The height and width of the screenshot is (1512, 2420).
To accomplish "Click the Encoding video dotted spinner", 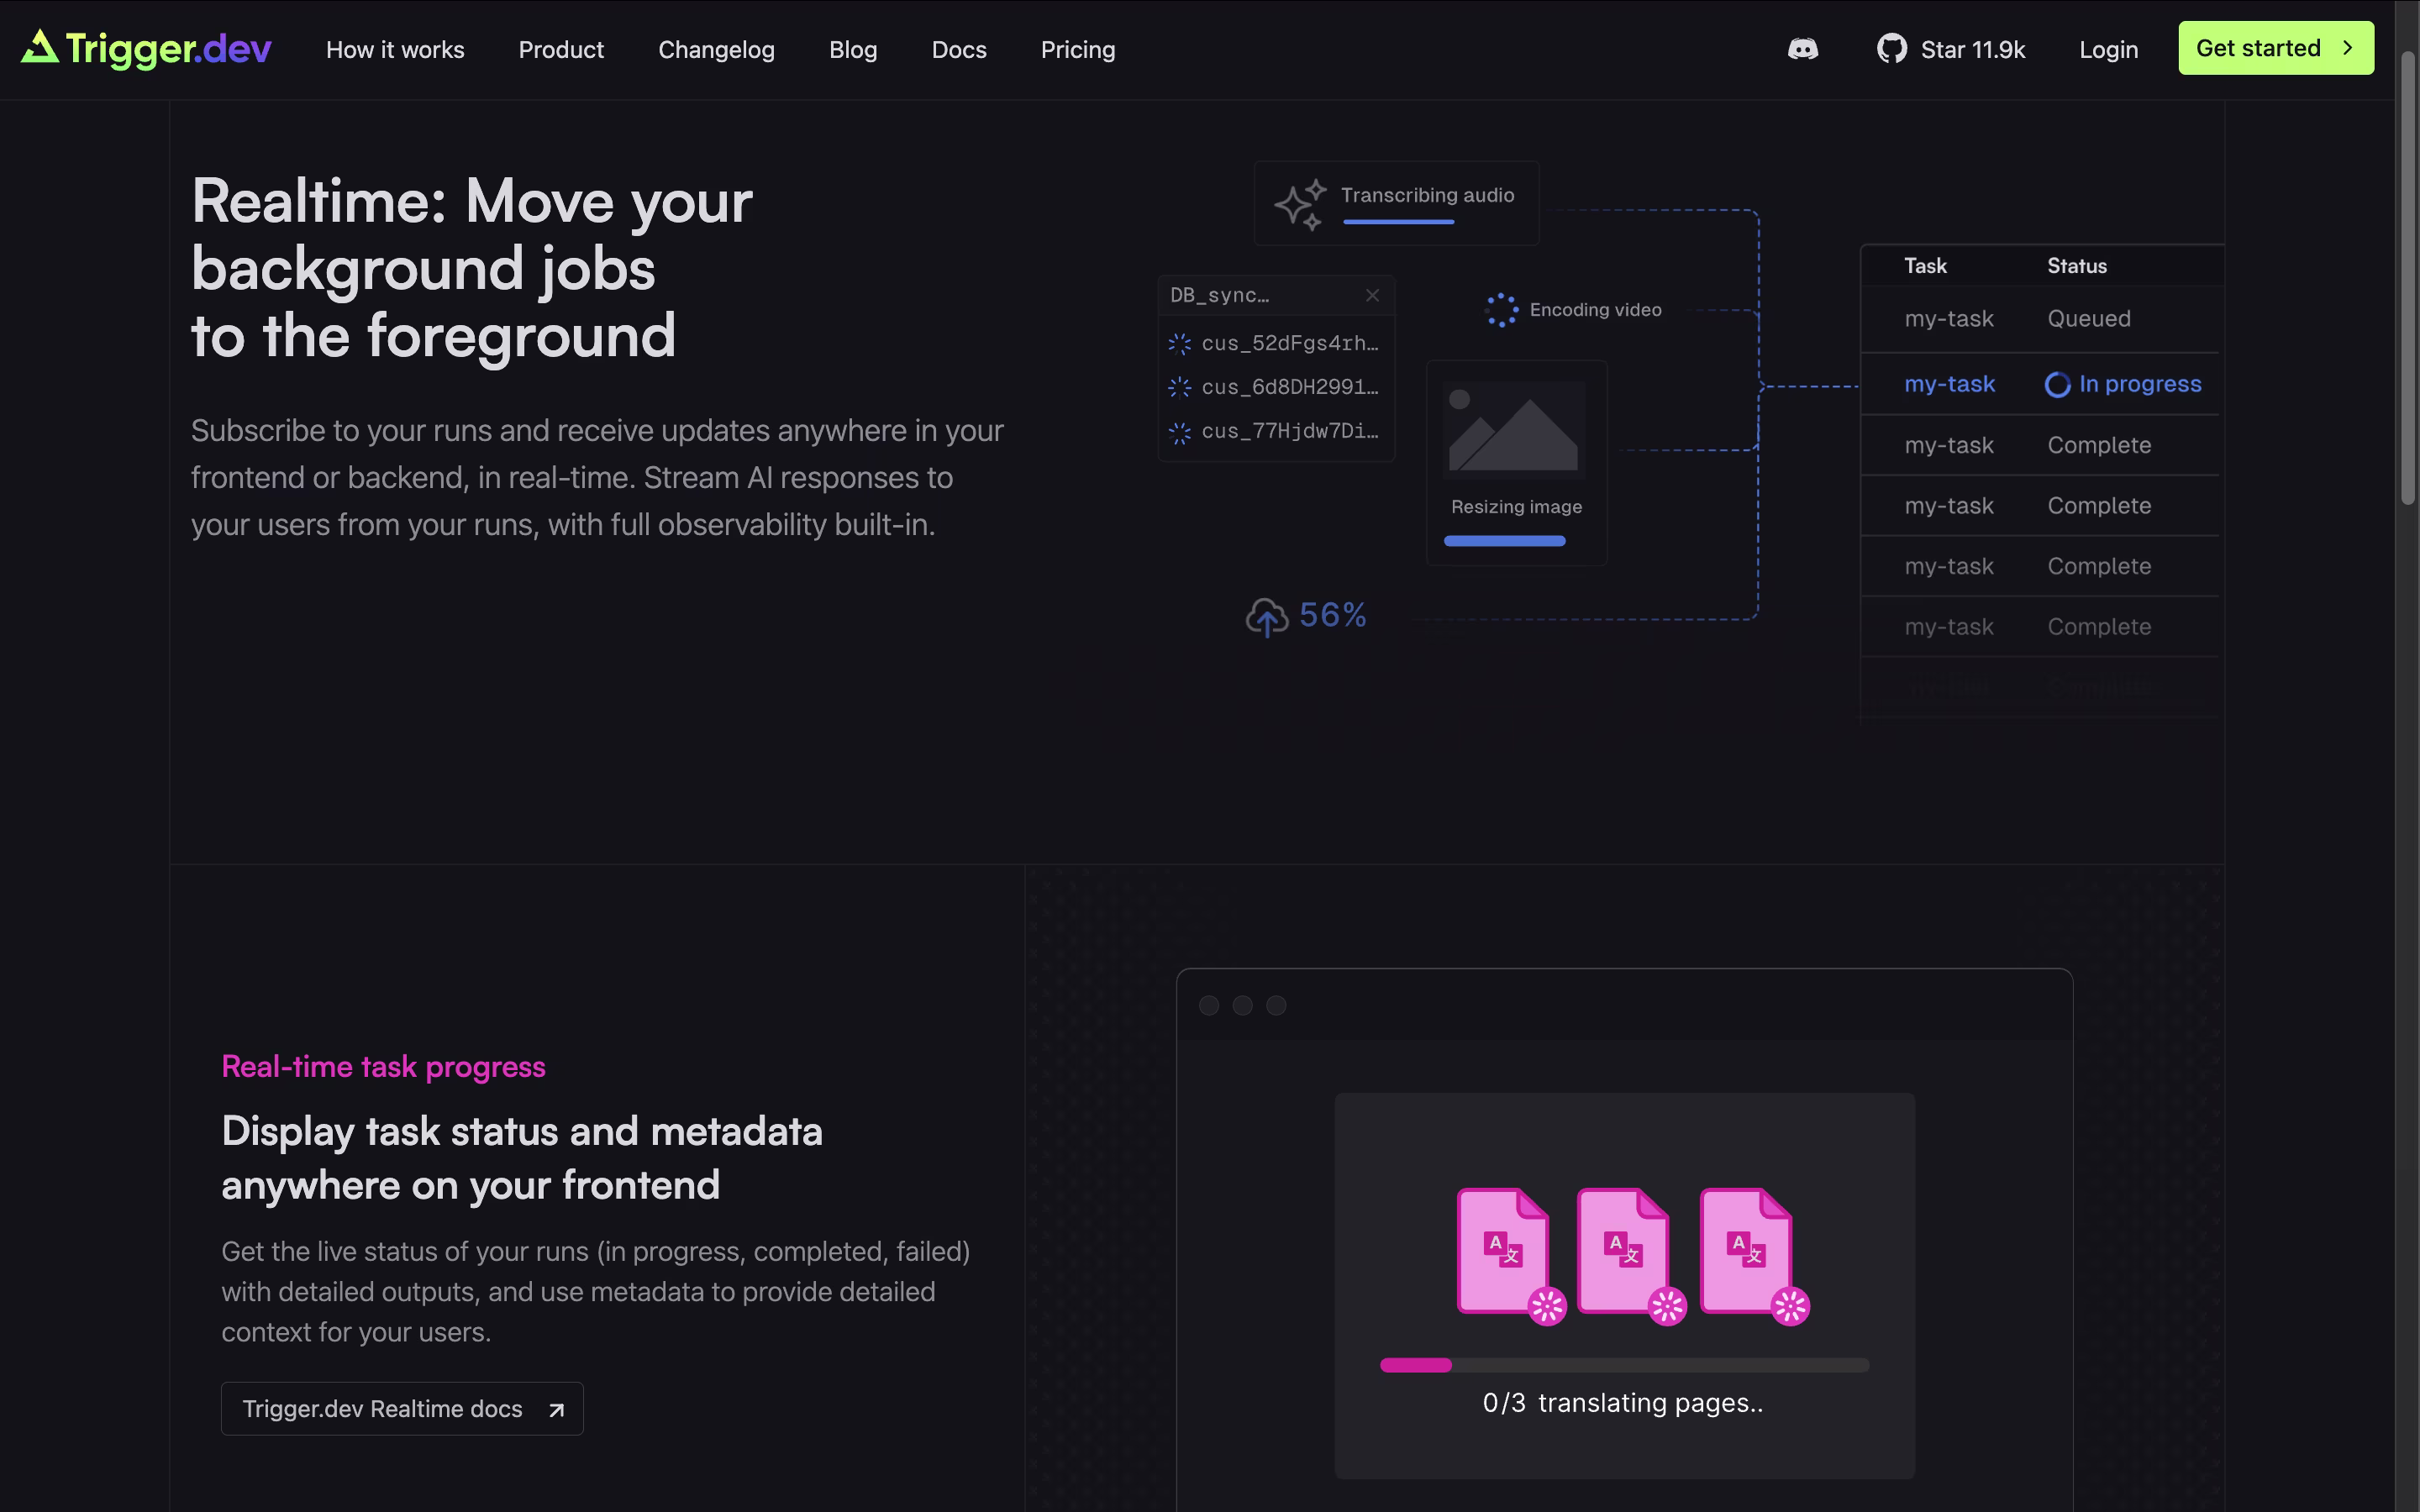I will (1501, 310).
